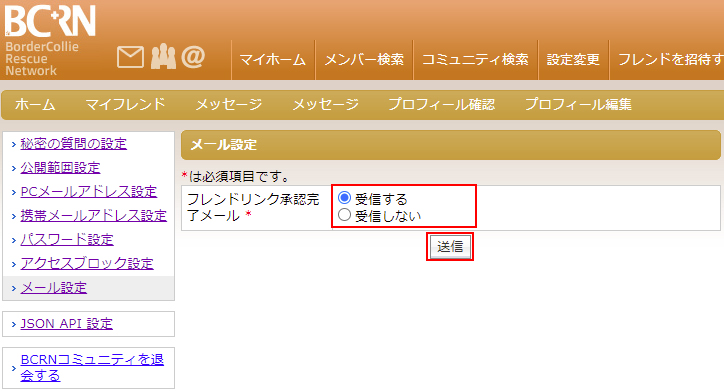This screenshot has width=724, height=391.
Task: Select the 受信しない radio button
Action: tap(344, 215)
